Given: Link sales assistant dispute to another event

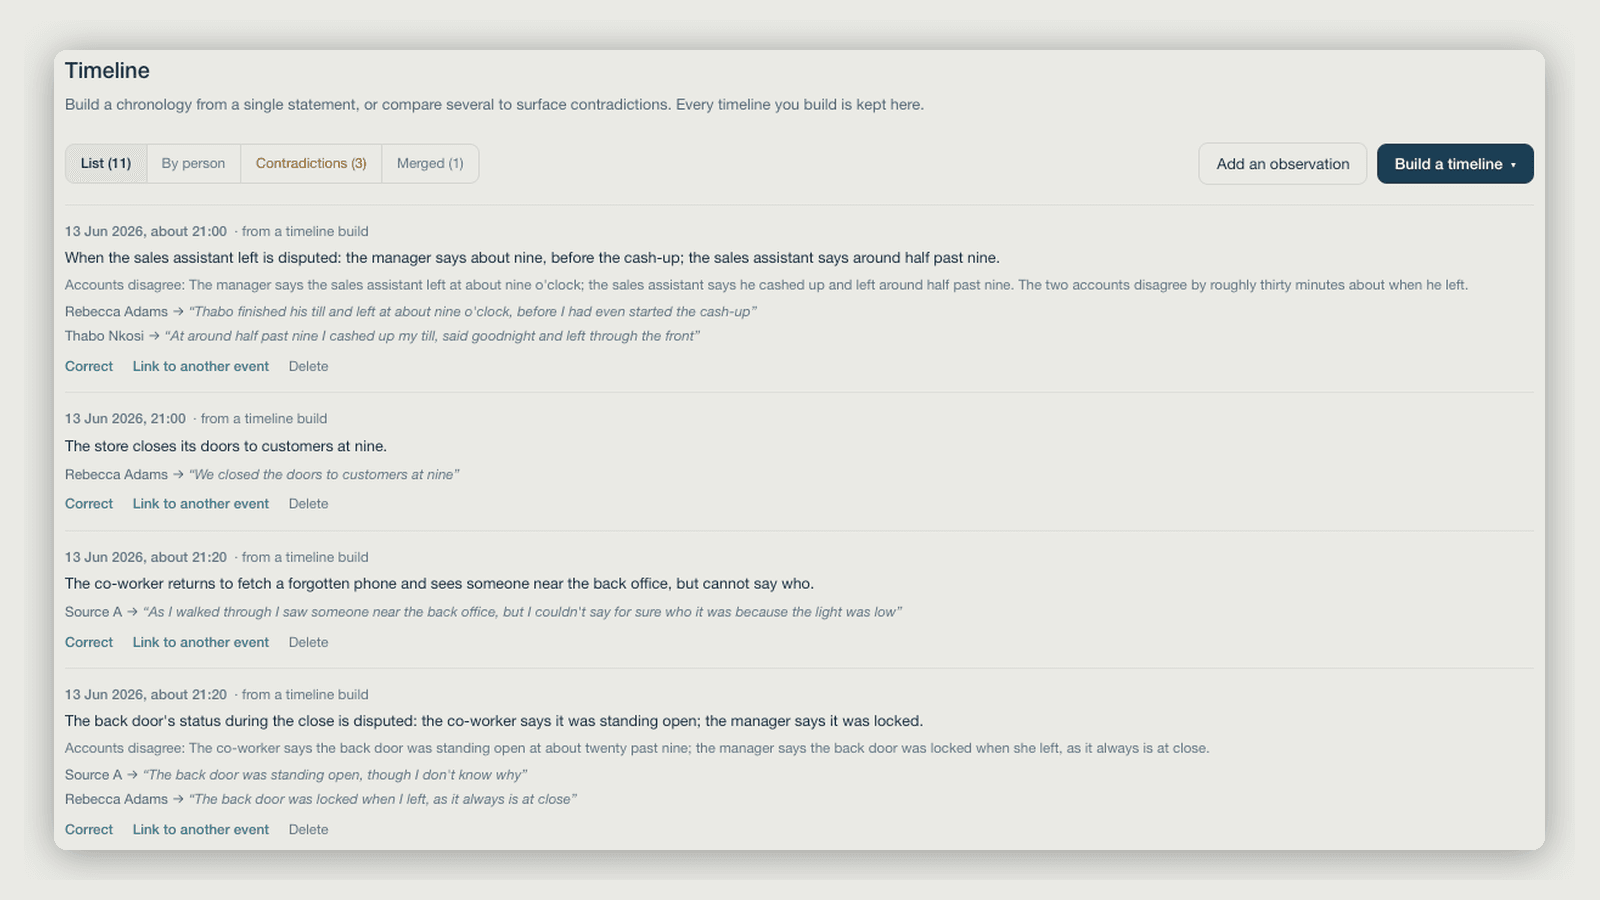Looking at the screenshot, I should click(201, 366).
